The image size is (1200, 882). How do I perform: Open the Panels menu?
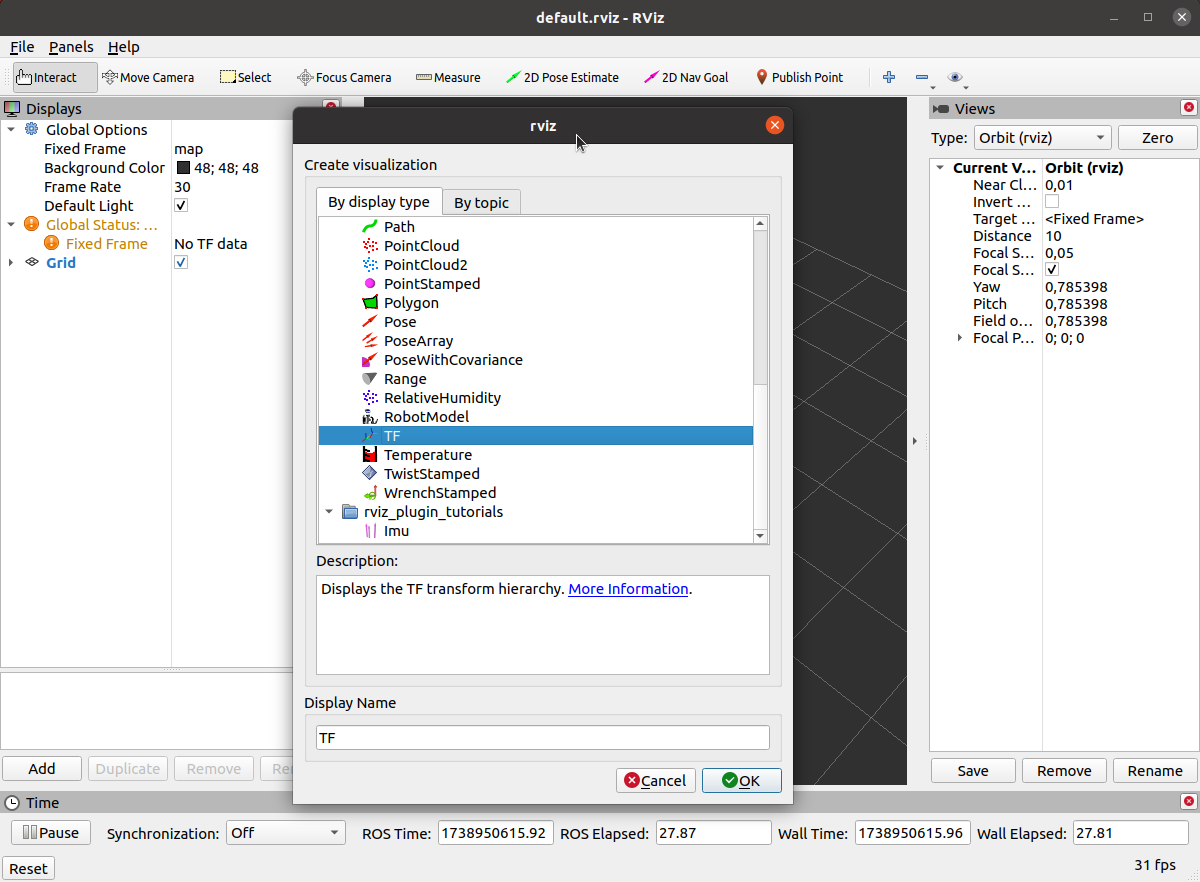[x=71, y=47]
